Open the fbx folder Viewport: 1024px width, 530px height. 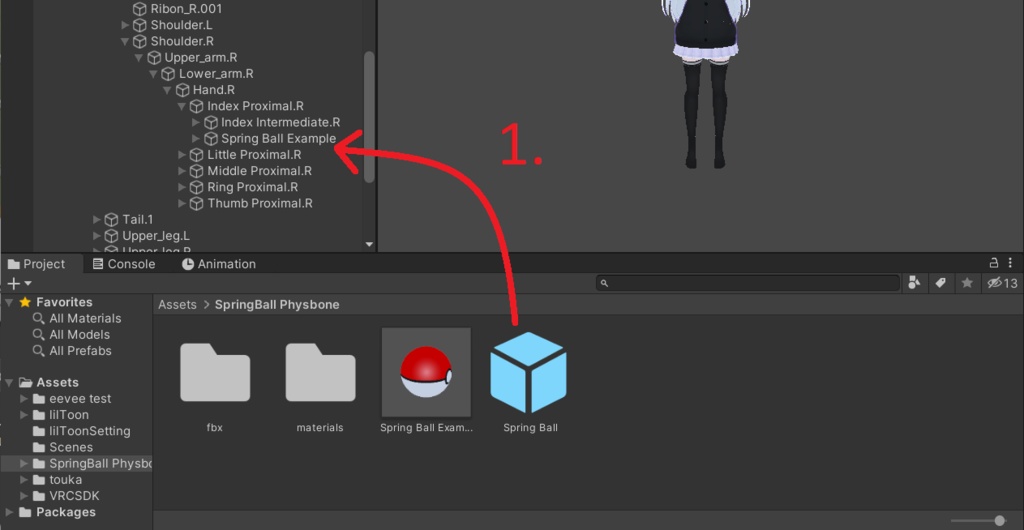[x=215, y=372]
